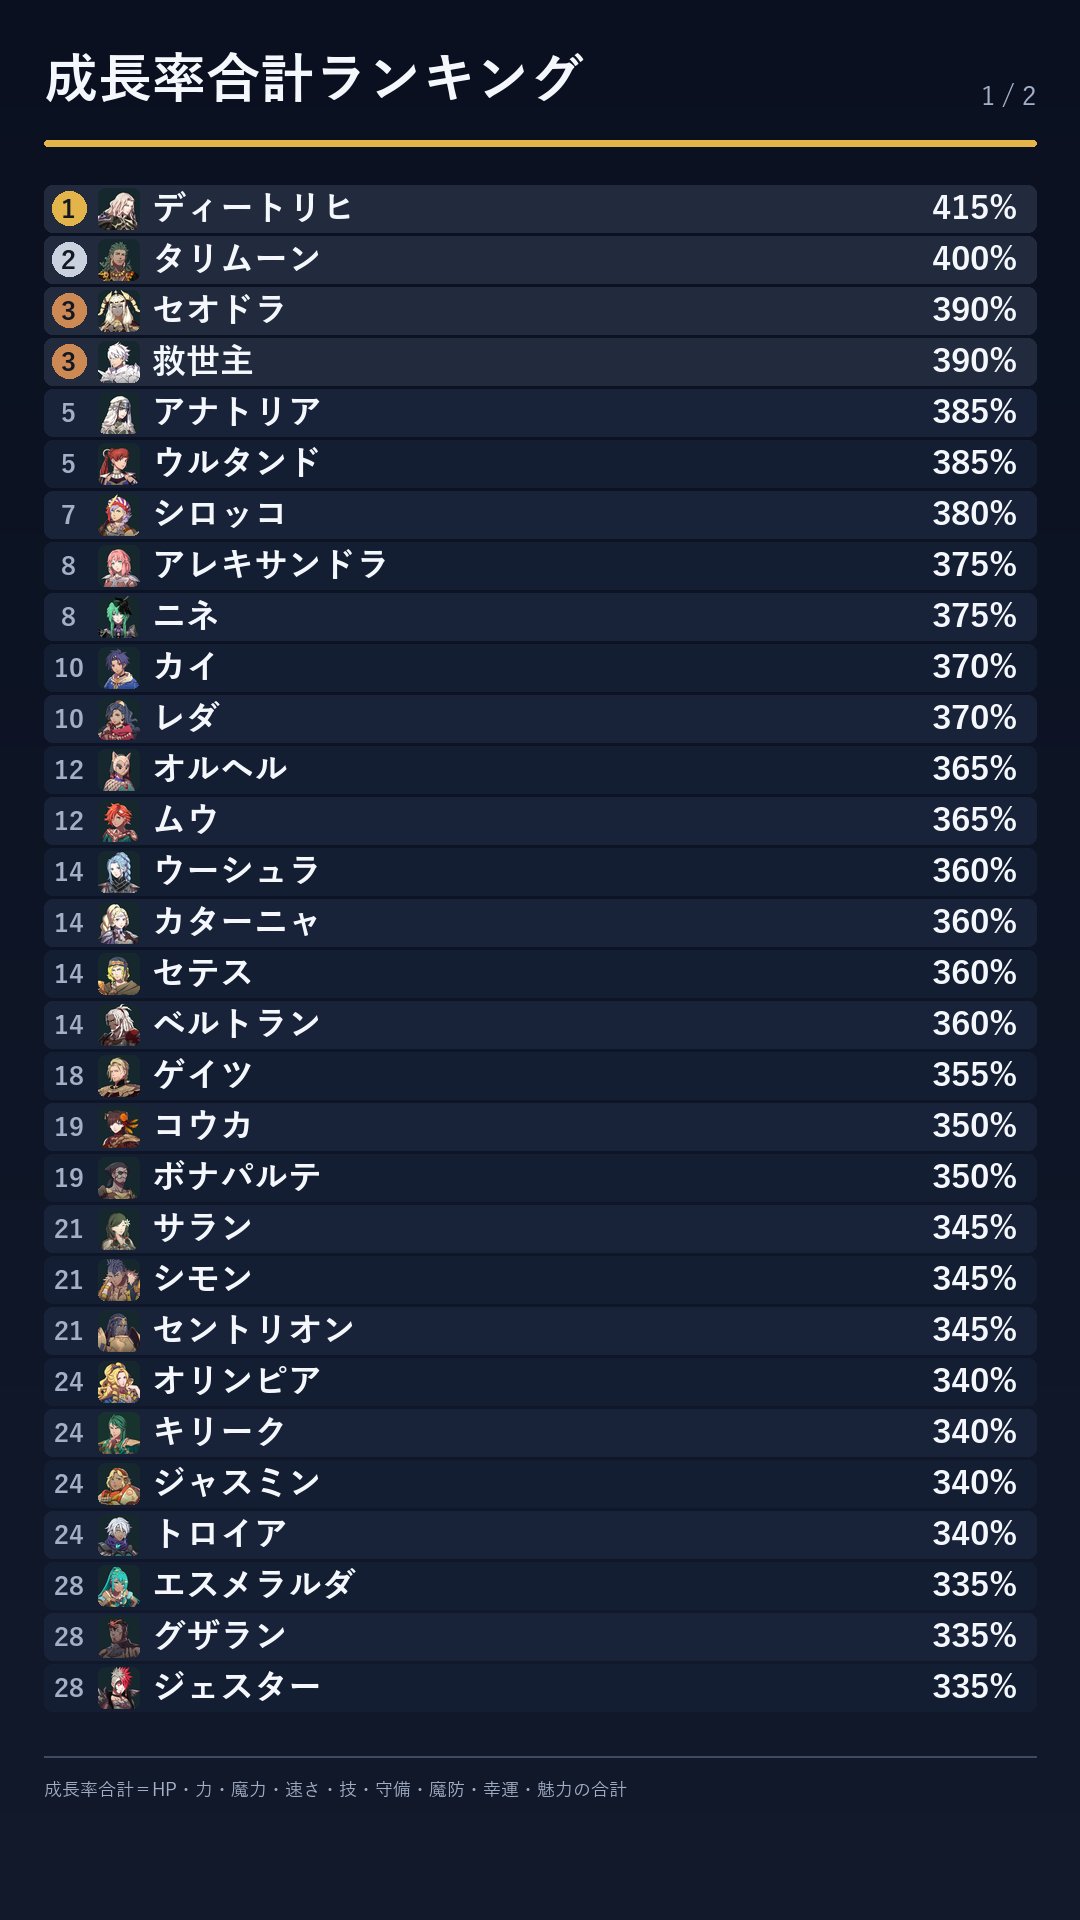Click the 415% total for ディートリヒ
Screen dimensions: 1080x1920
pos(974,208)
